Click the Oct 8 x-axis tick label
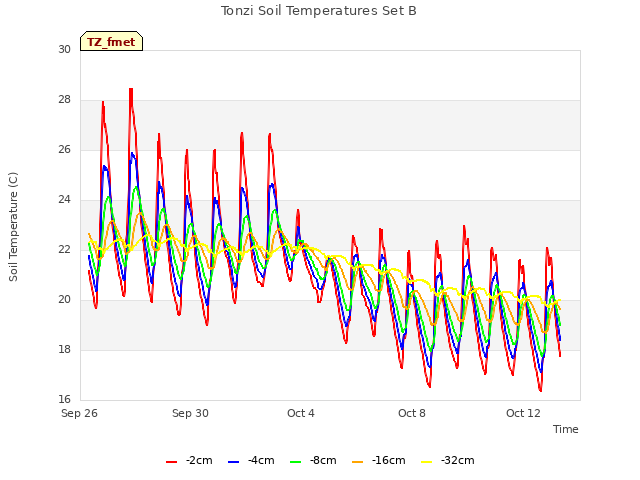640x480 pixels. click(412, 413)
